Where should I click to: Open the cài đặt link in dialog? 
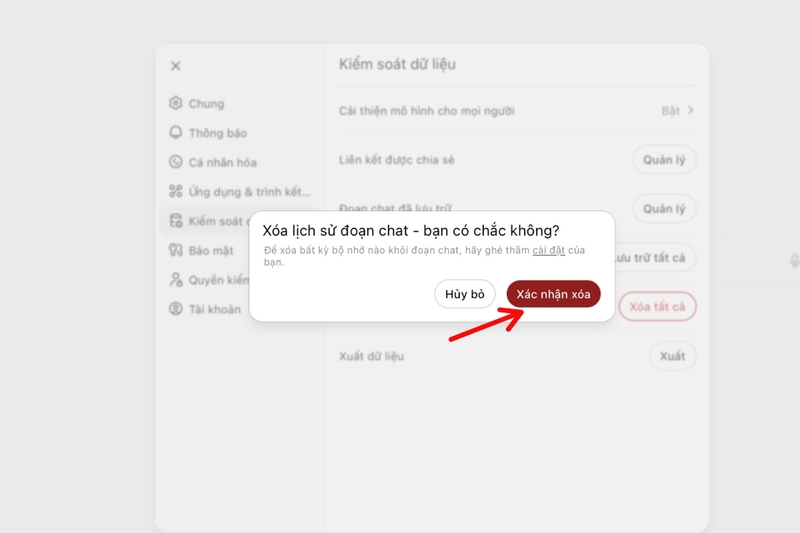548,250
